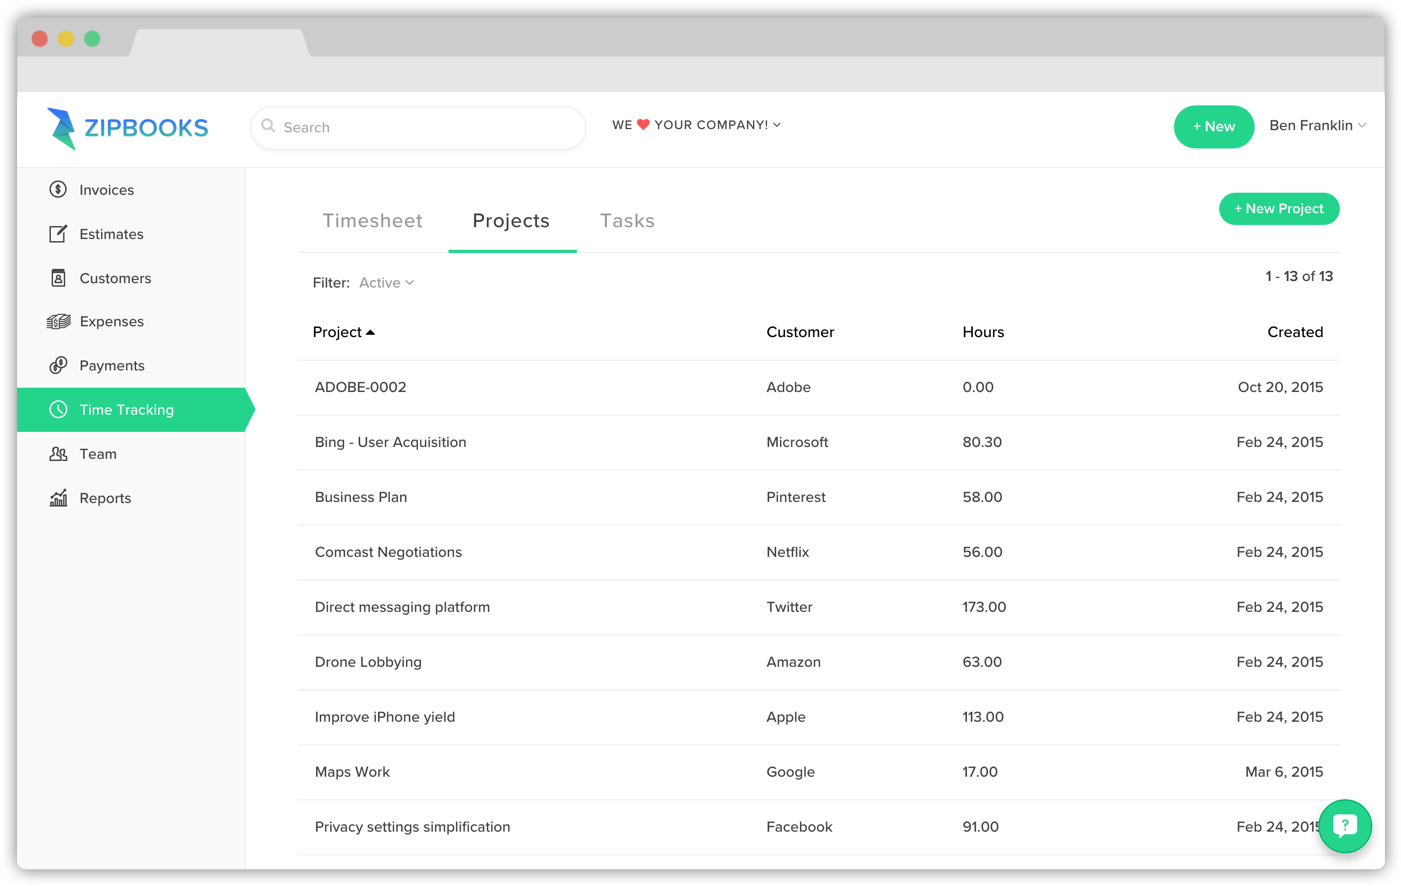The image size is (1401, 886).
Task: Sort by the Hours column header
Action: pos(983,332)
